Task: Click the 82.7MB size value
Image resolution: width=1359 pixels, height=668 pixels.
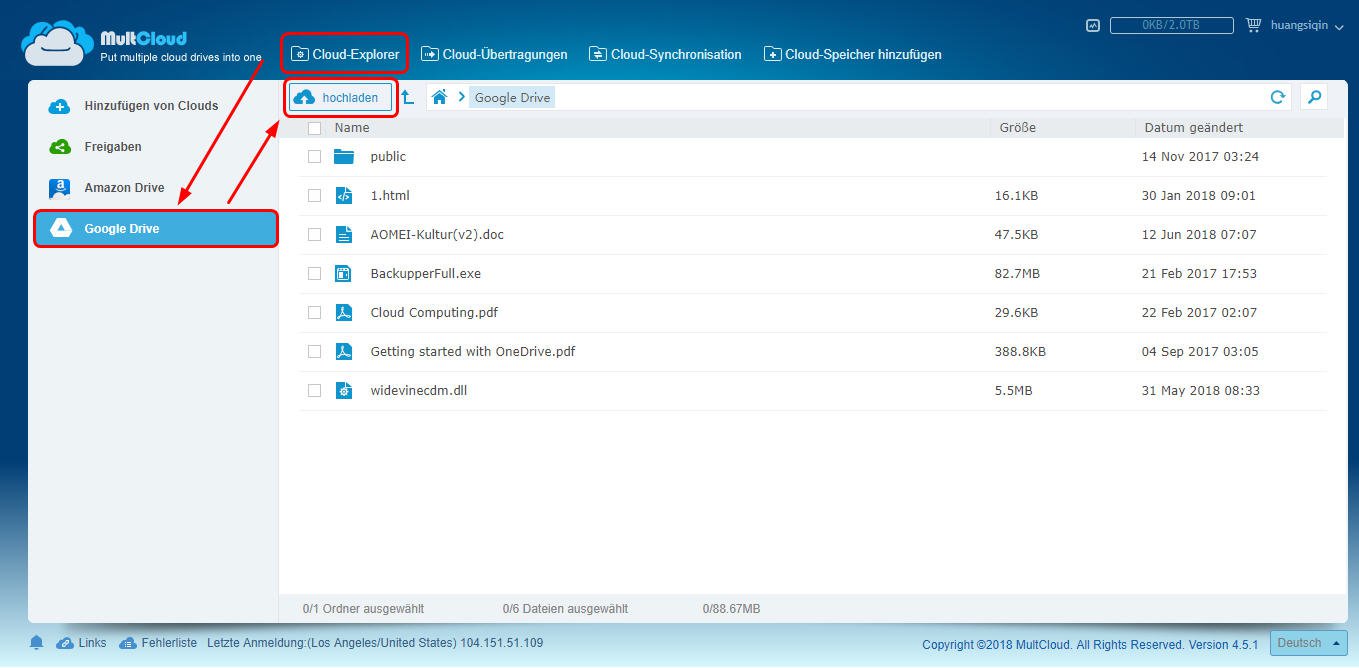Action: click(1017, 273)
